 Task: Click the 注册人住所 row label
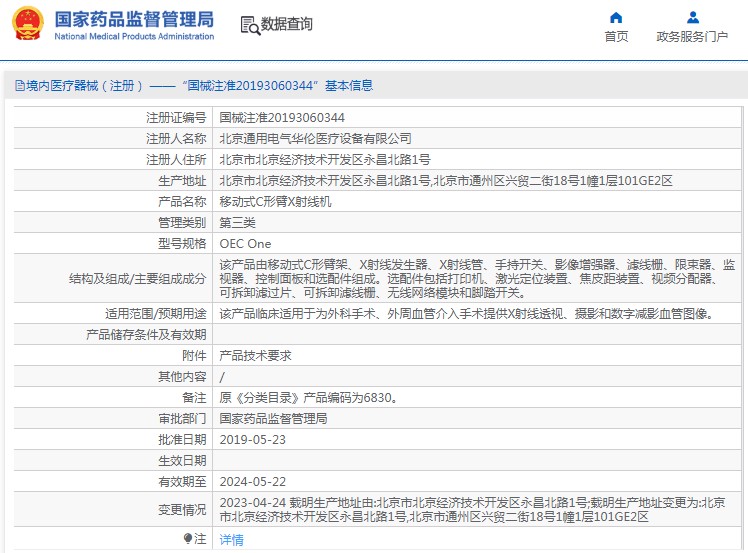[176, 159]
